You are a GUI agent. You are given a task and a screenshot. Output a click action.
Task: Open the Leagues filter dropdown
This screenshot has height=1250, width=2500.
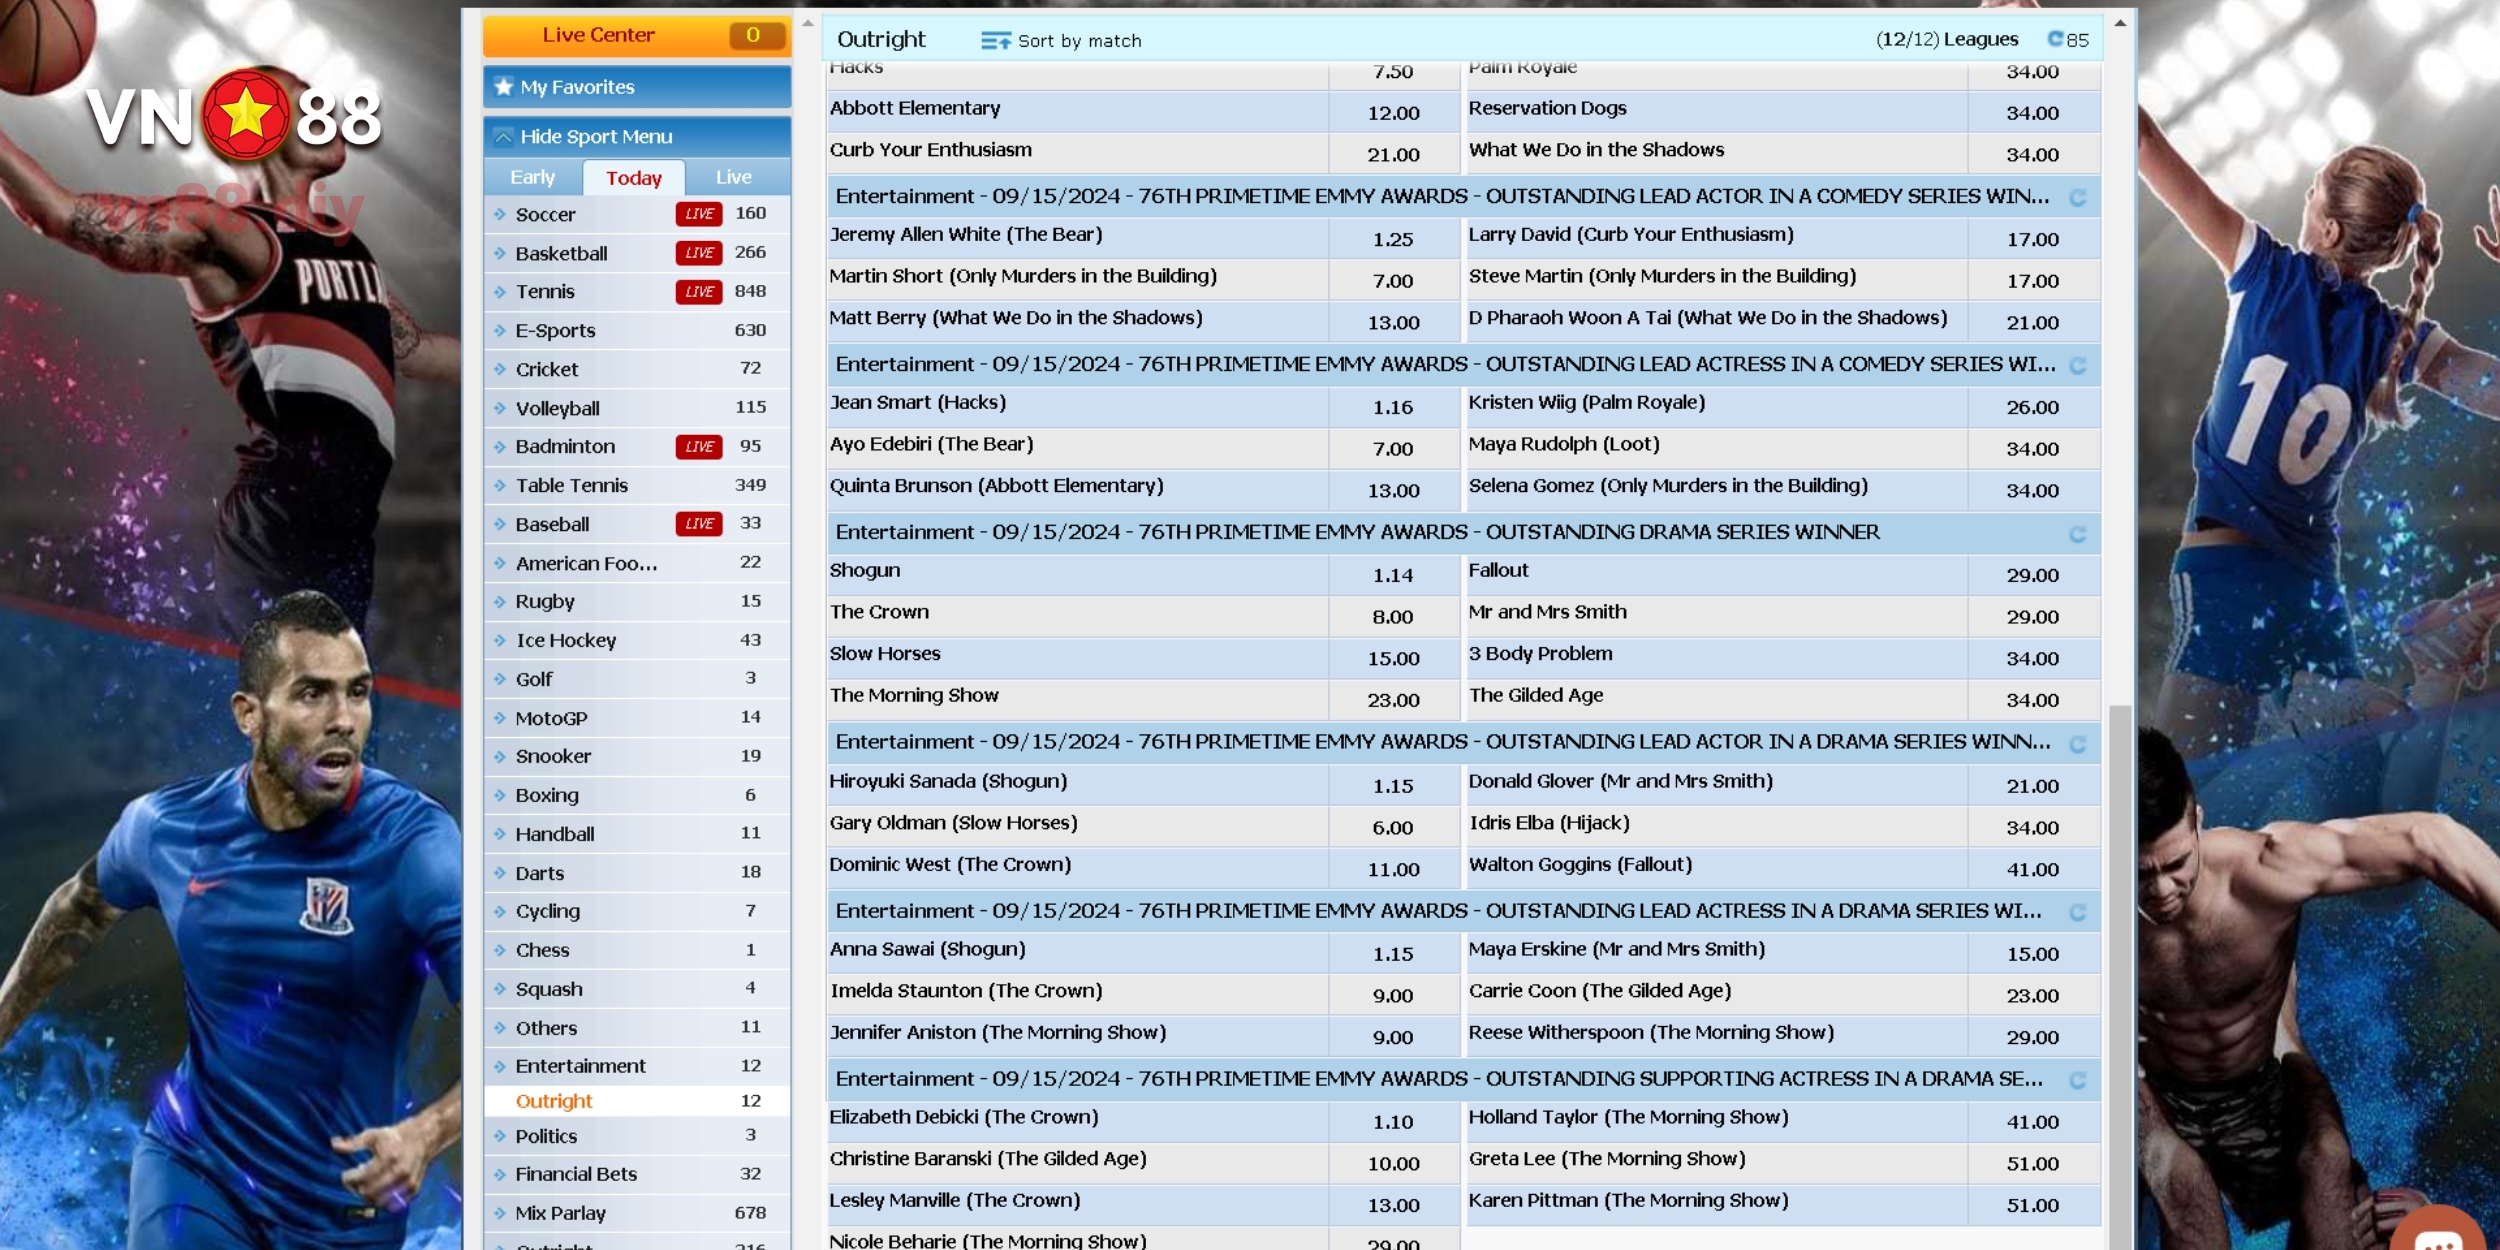1946,39
